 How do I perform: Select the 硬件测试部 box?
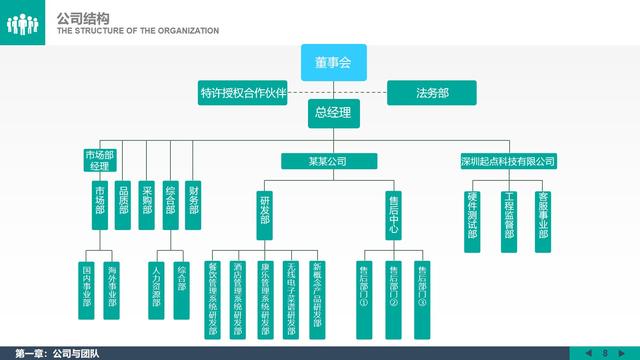(x=472, y=222)
